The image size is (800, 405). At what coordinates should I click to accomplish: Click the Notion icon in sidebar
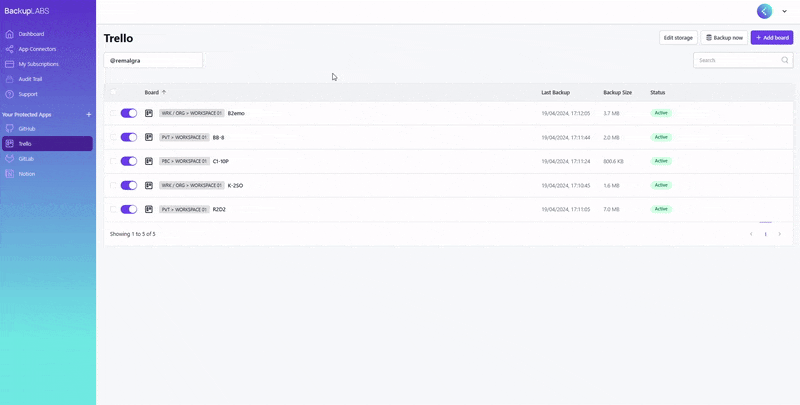coord(9,174)
